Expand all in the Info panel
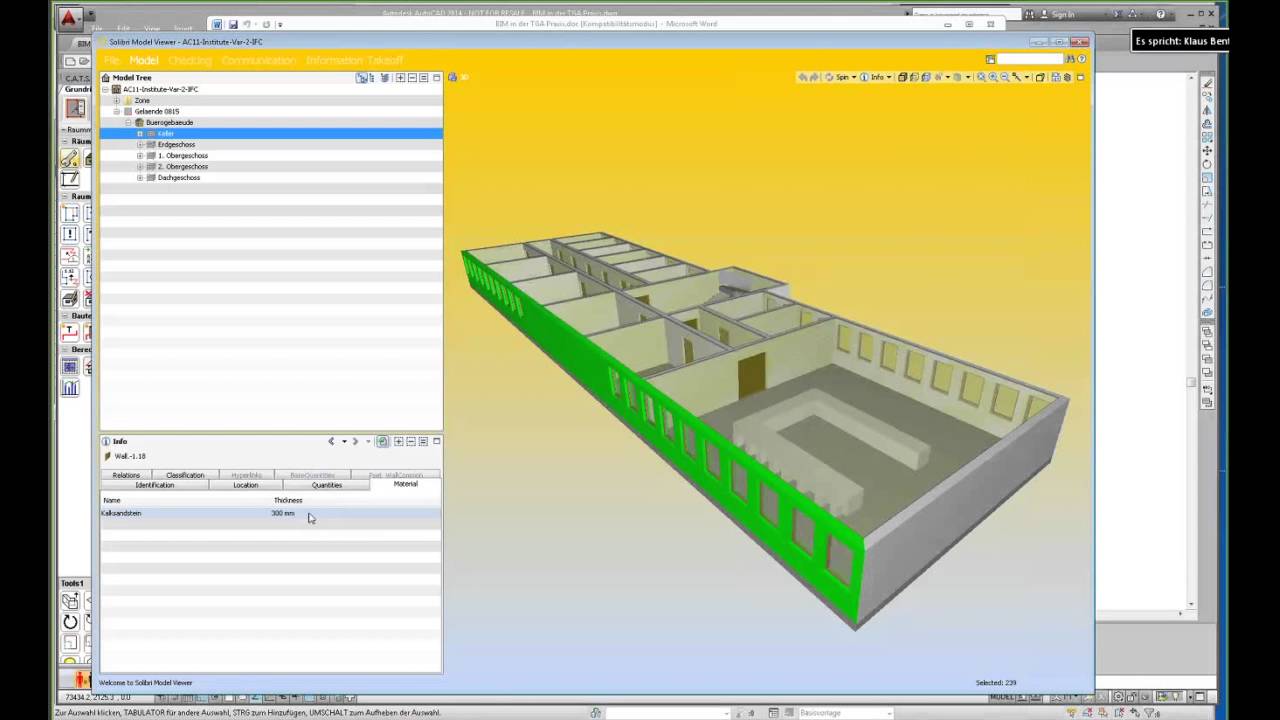Image resolution: width=1280 pixels, height=720 pixels. (x=398, y=441)
